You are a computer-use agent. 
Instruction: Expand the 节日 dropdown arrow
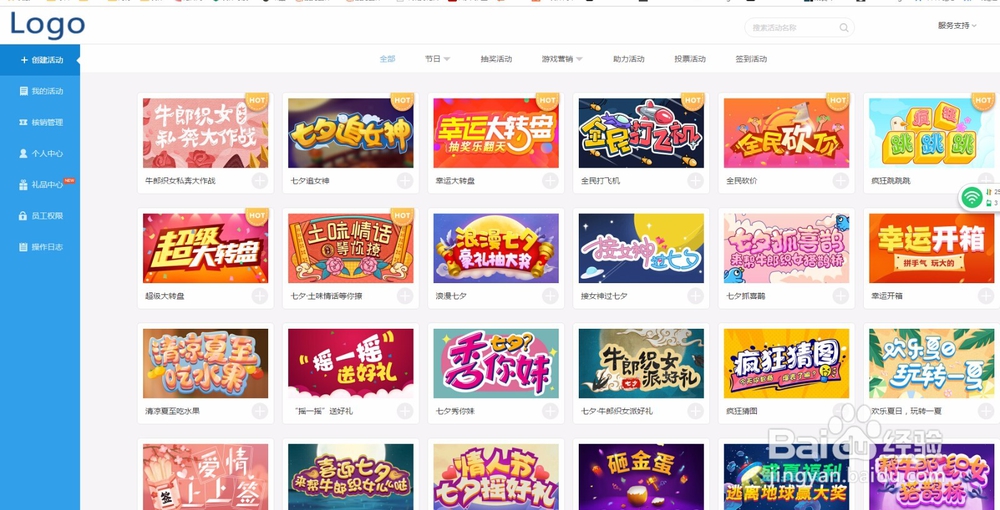click(x=447, y=59)
